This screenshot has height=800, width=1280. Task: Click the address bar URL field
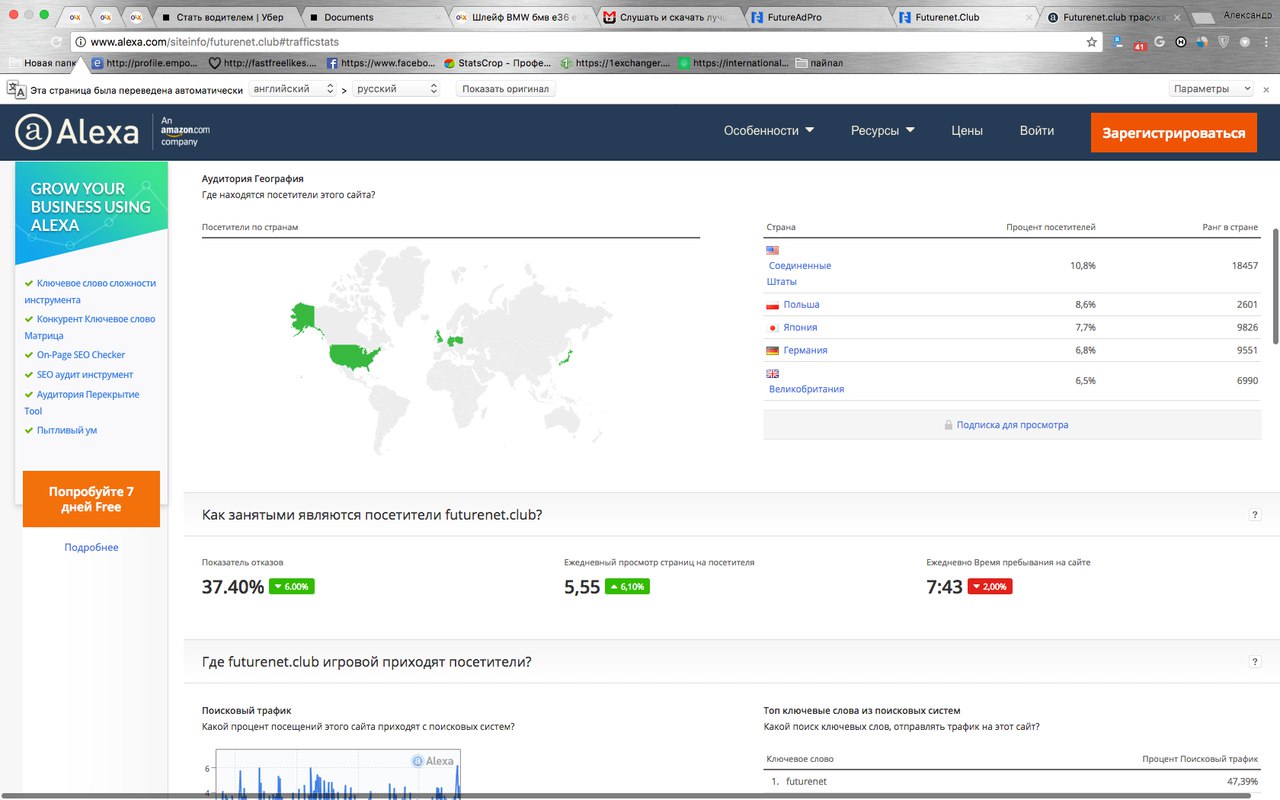[585, 42]
